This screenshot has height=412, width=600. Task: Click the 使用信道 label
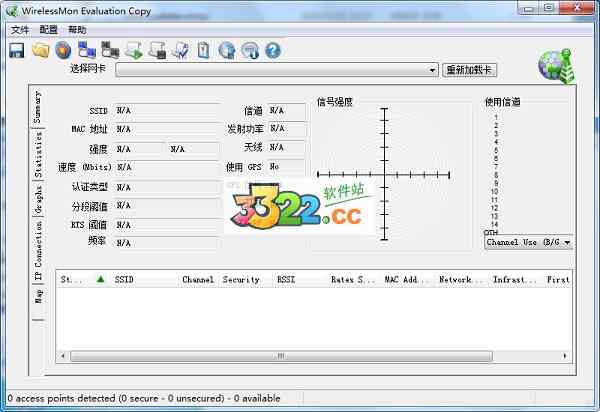[x=502, y=102]
